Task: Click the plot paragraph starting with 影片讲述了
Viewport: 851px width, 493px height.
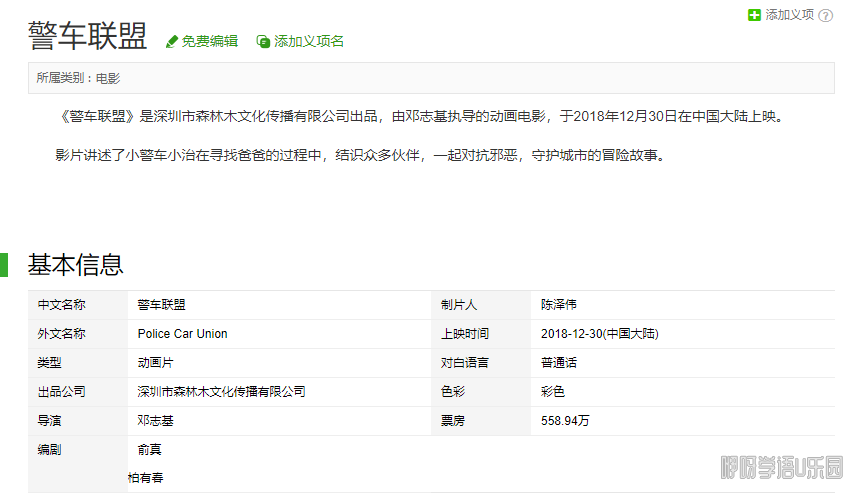Action: coord(360,155)
